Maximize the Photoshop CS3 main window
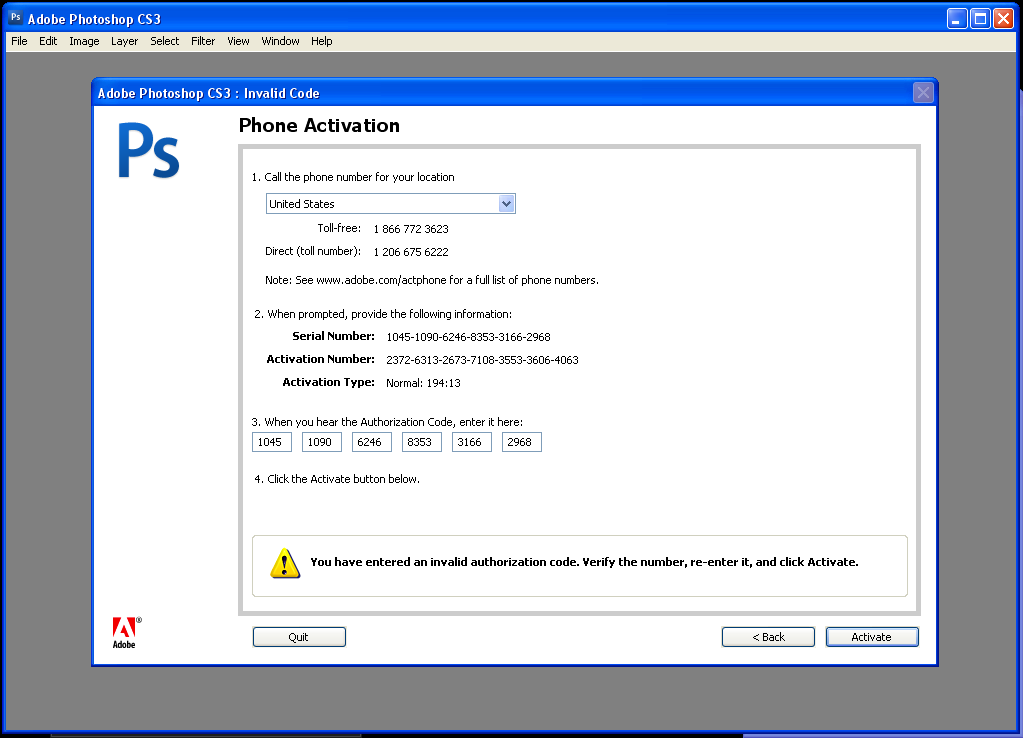 click(x=980, y=18)
